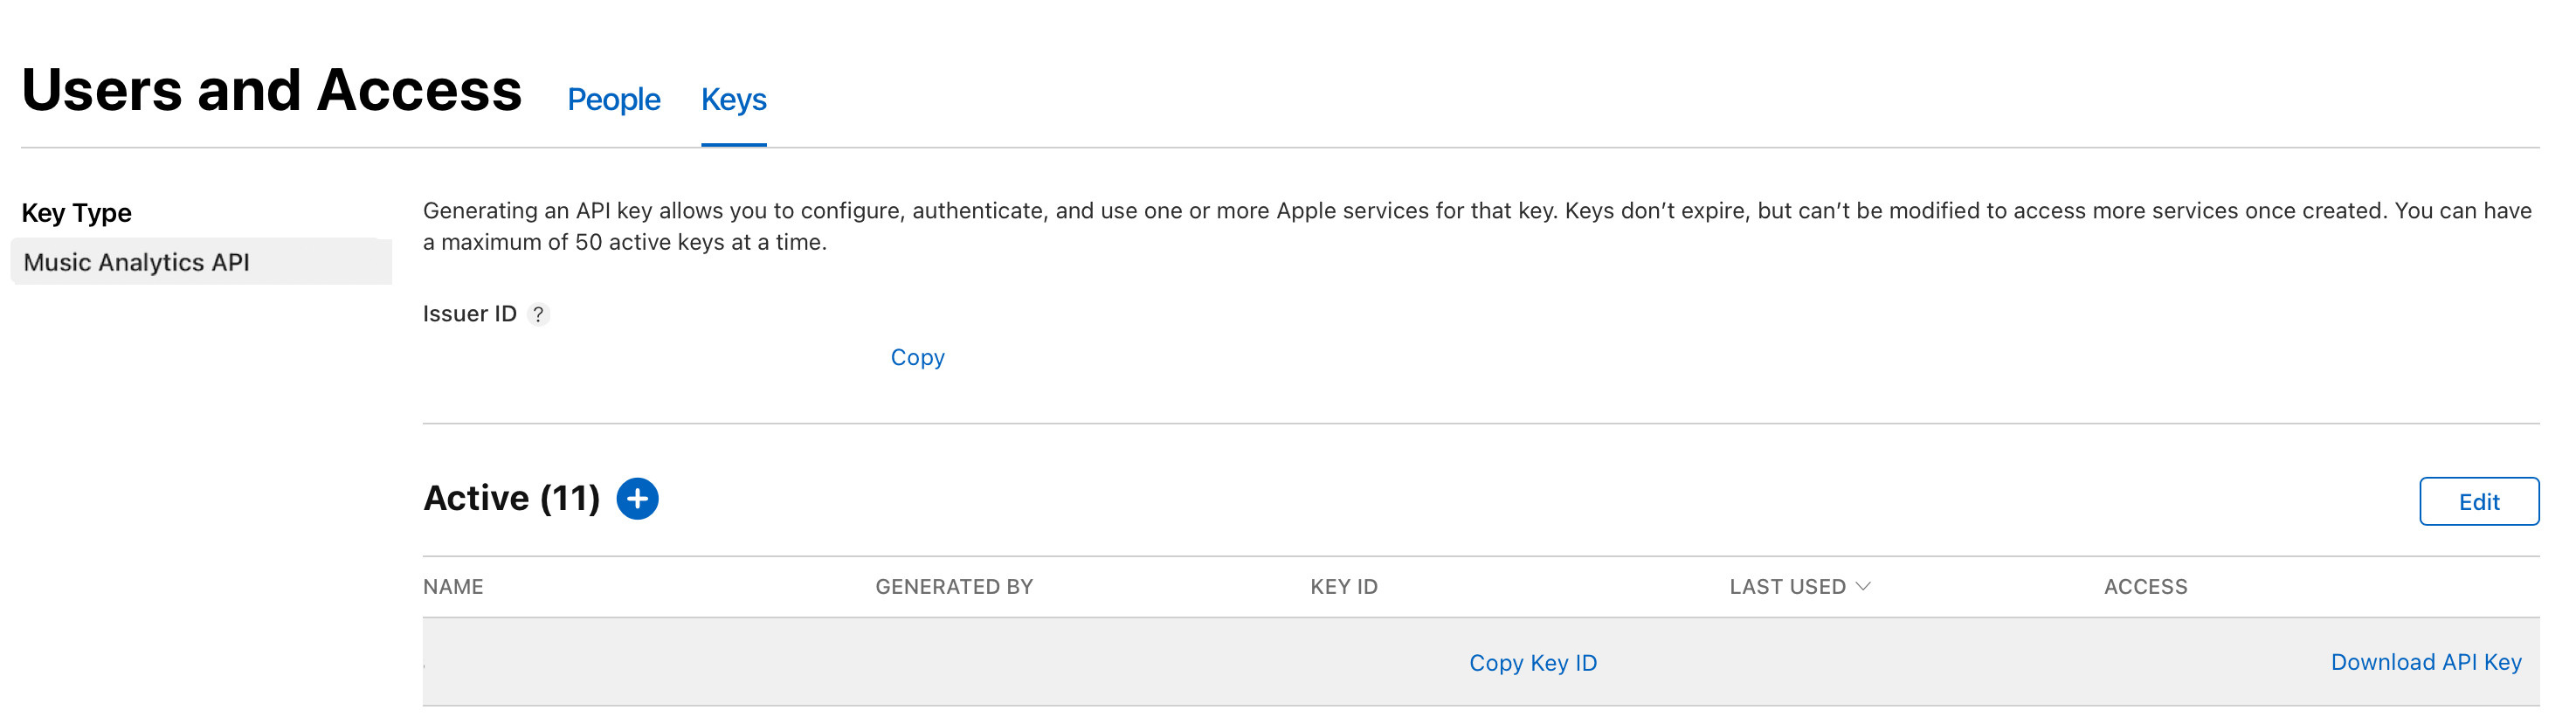
Task: Toggle the Last Used sort chevron
Action: pyautogui.click(x=1863, y=586)
